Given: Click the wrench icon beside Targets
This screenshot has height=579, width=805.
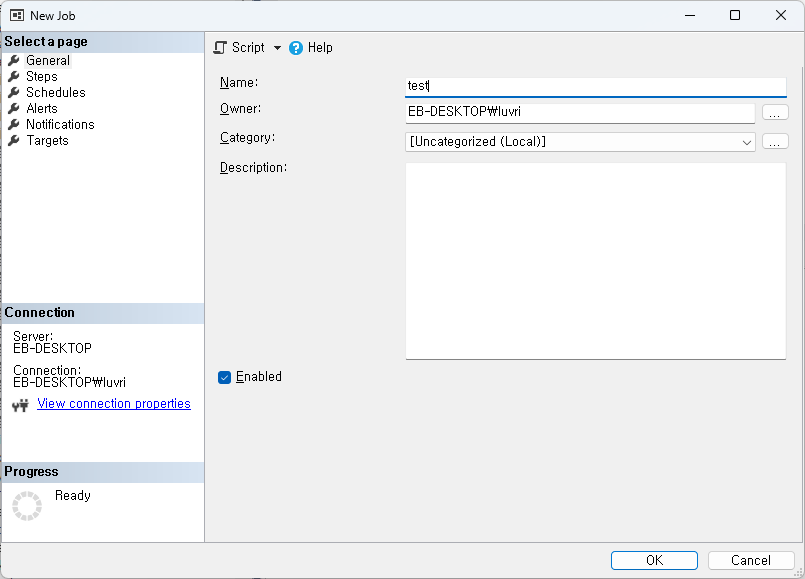Looking at the screenshot, I should pos(14,140).
